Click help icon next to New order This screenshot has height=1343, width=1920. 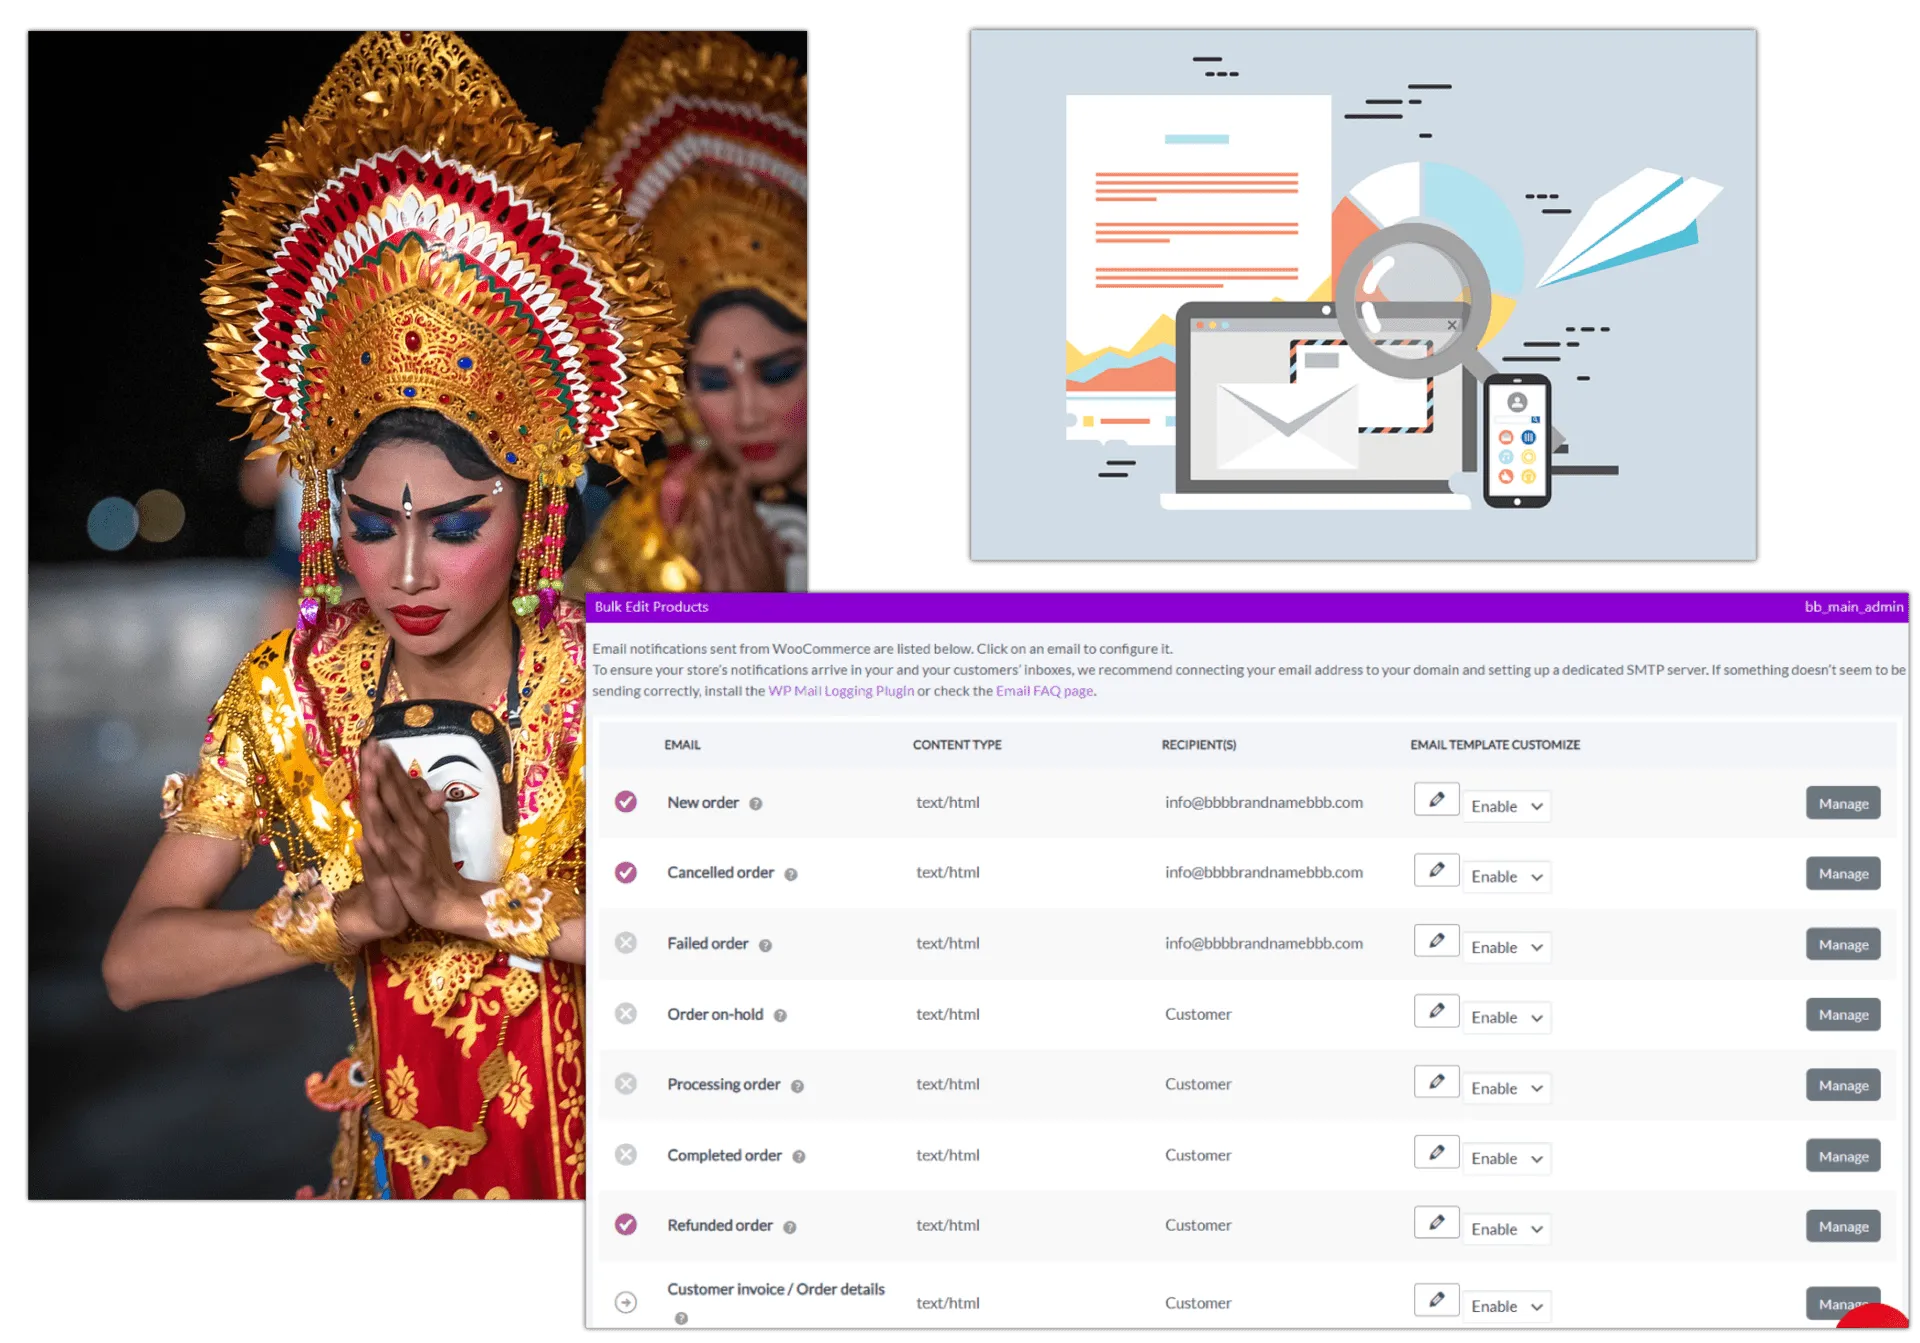(756, 804)
